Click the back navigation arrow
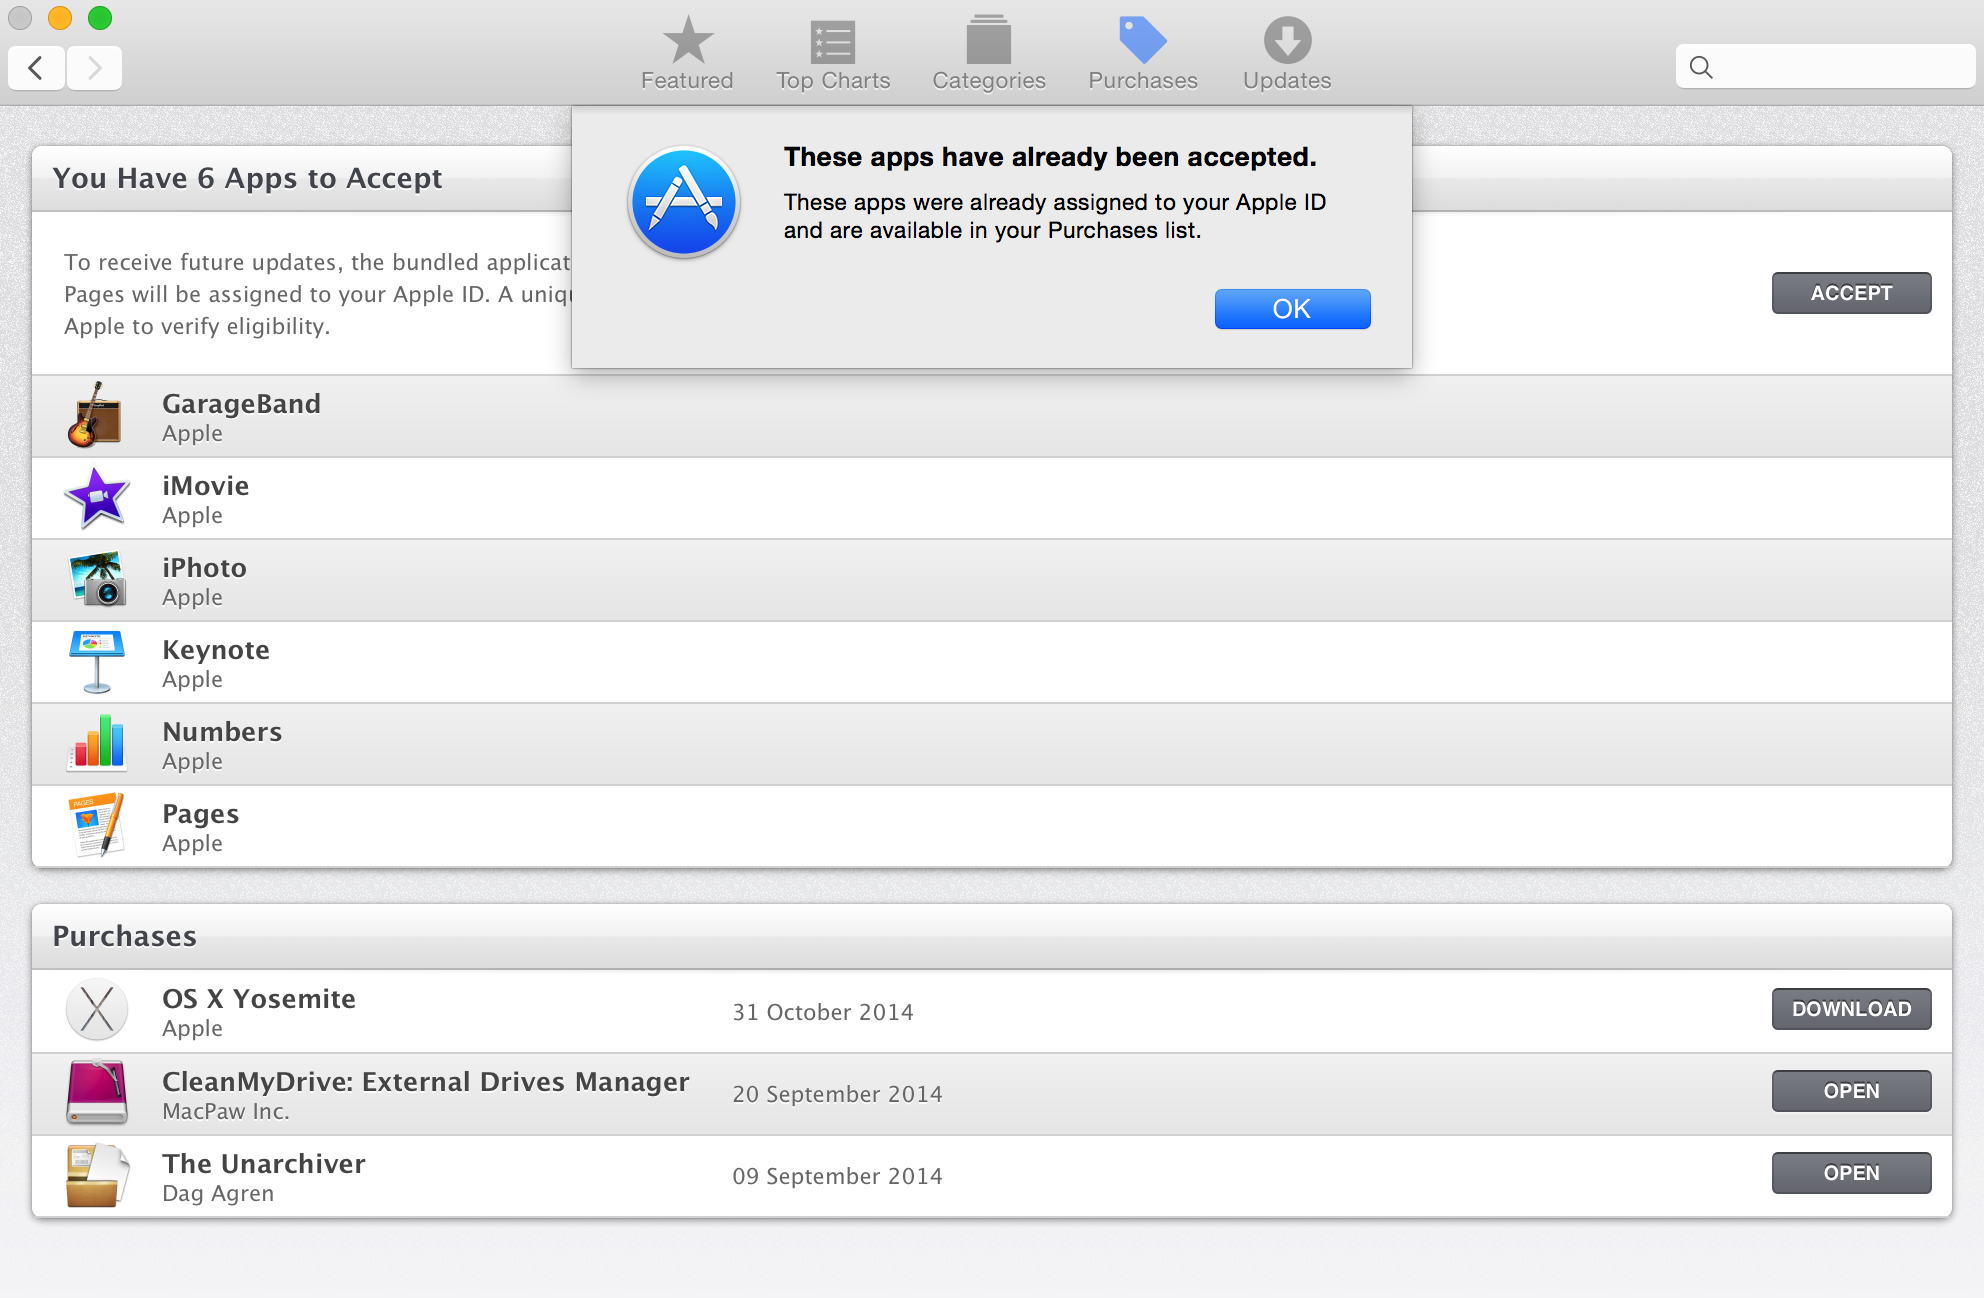Image resolution: width=1984 pixels, height=1298 pixels. point(37,68)
